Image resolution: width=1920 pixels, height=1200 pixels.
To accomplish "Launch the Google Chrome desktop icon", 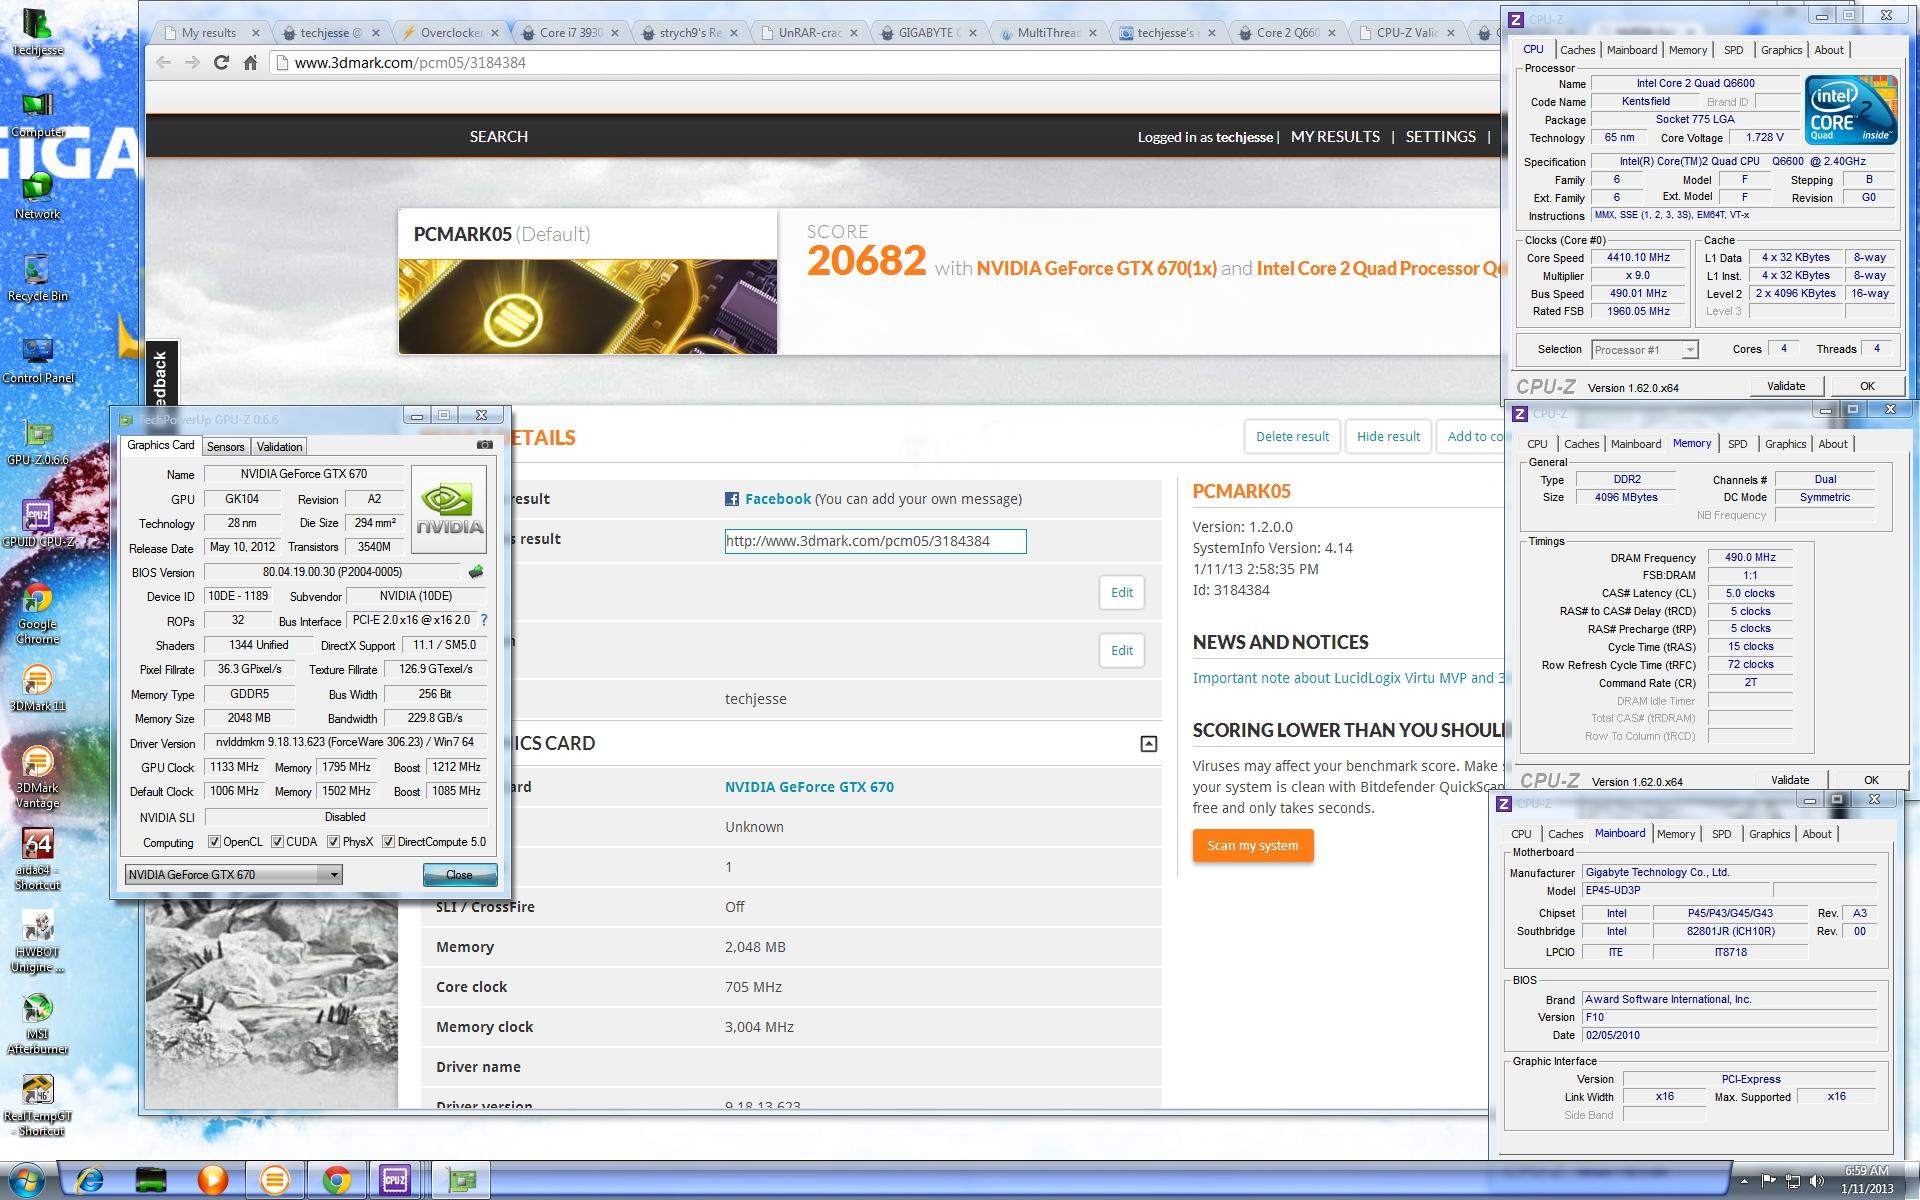I will click(38, 612).
